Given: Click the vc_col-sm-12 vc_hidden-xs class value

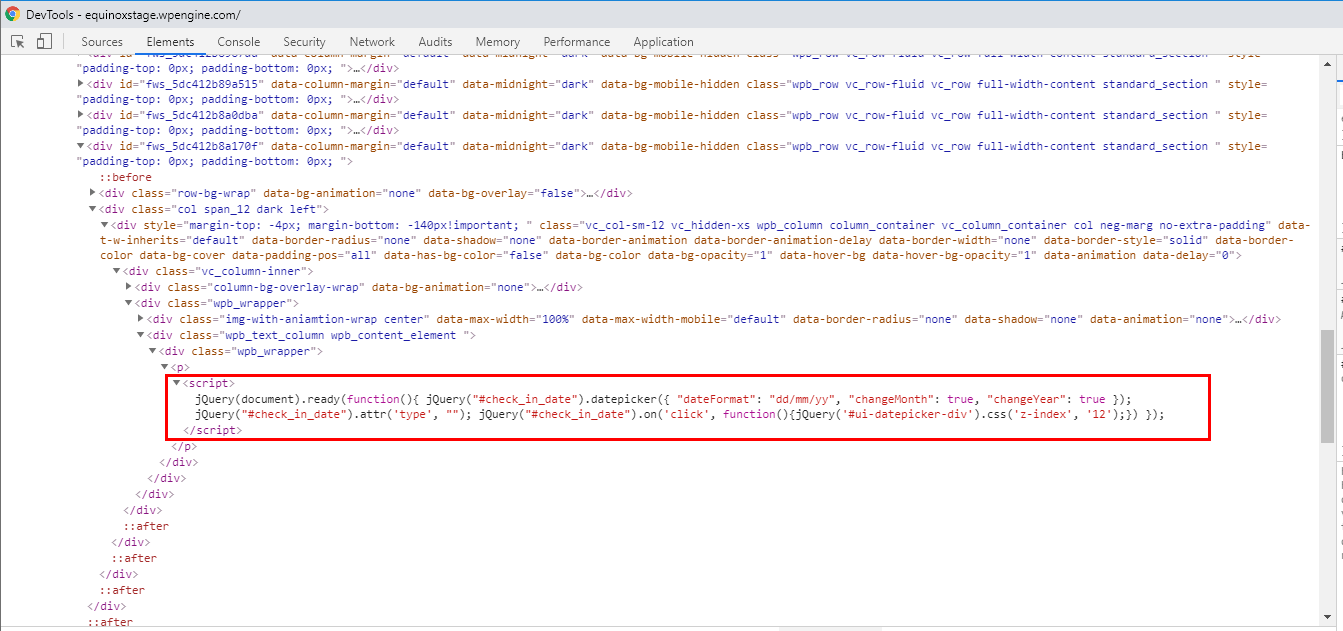Looking at the screenshot, I should click(x=643, y=225).
